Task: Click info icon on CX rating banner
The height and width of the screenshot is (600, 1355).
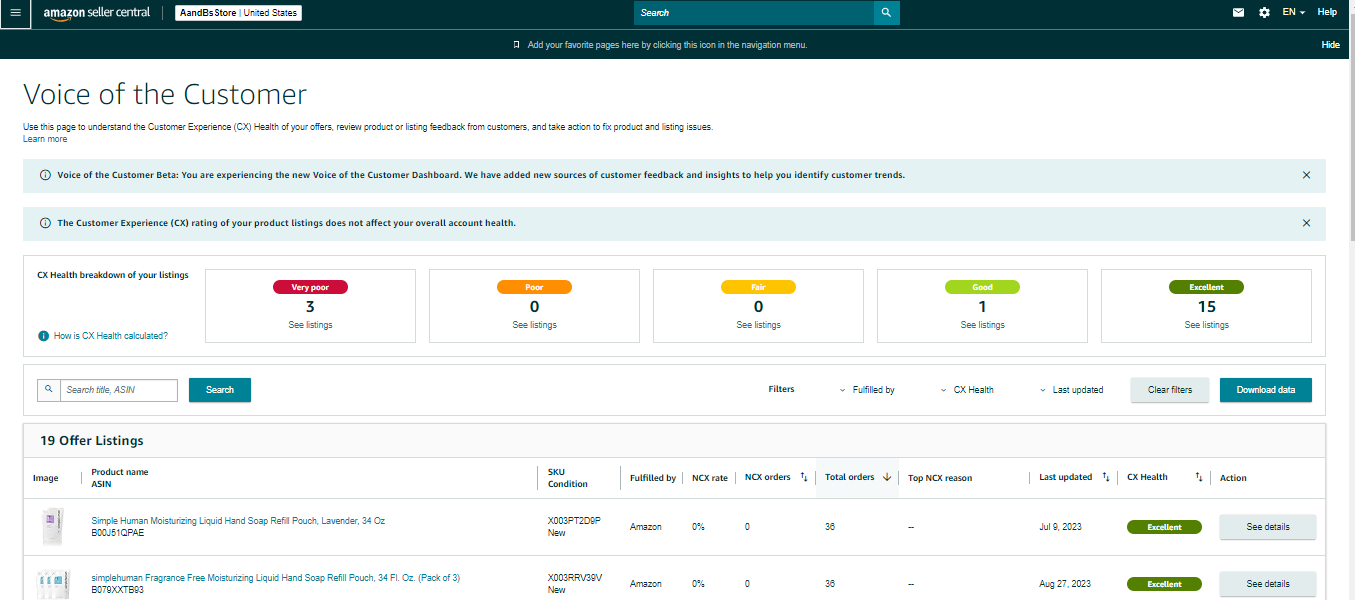Action: pos(45,223)
